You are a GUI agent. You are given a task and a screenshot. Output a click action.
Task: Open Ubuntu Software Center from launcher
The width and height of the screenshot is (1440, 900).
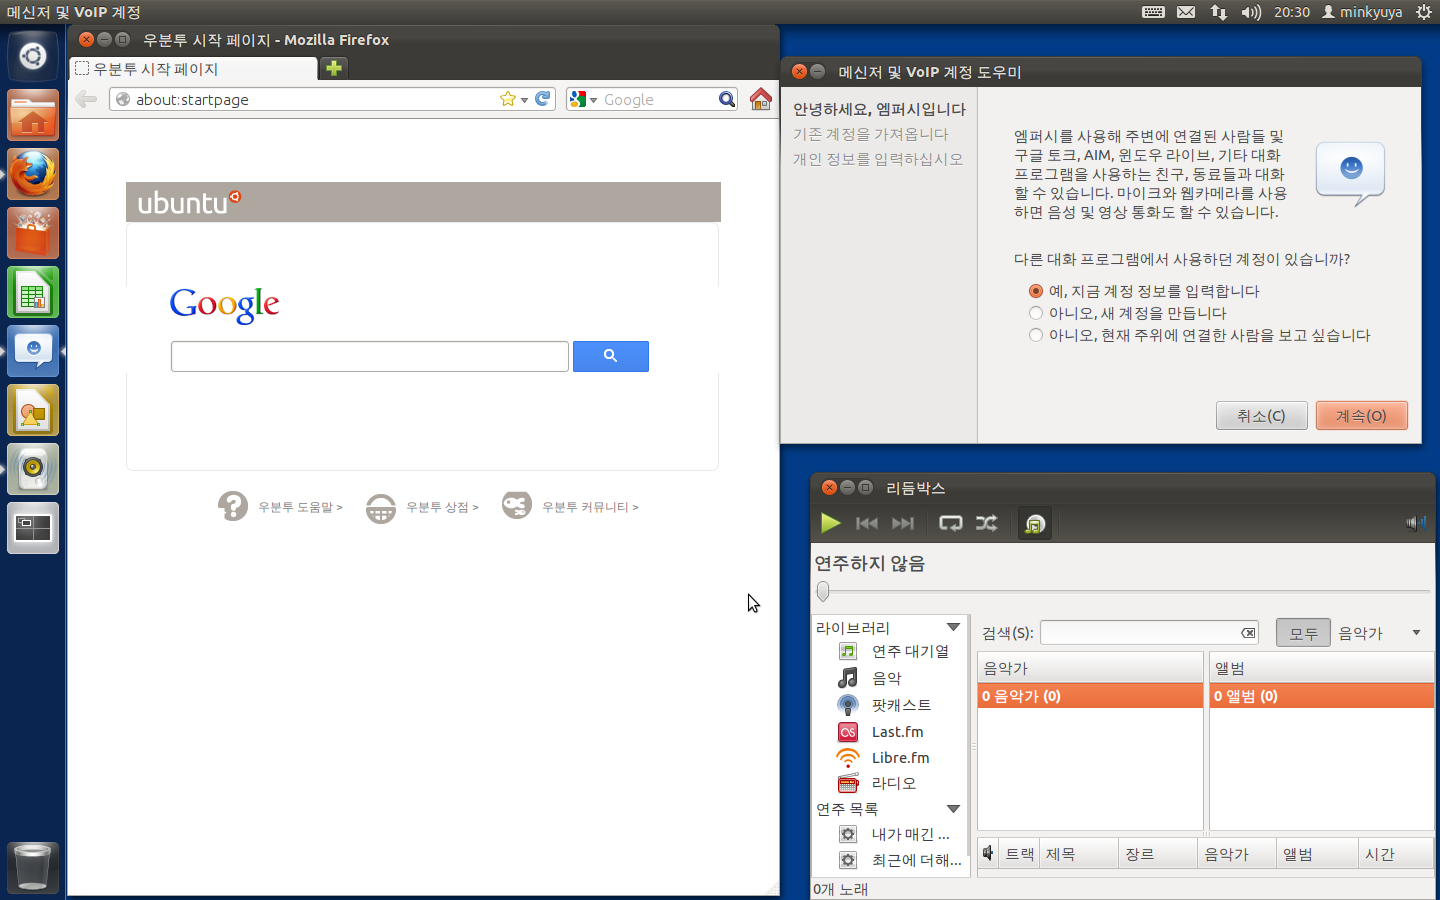pyautogui.click(x=33, y=233)
